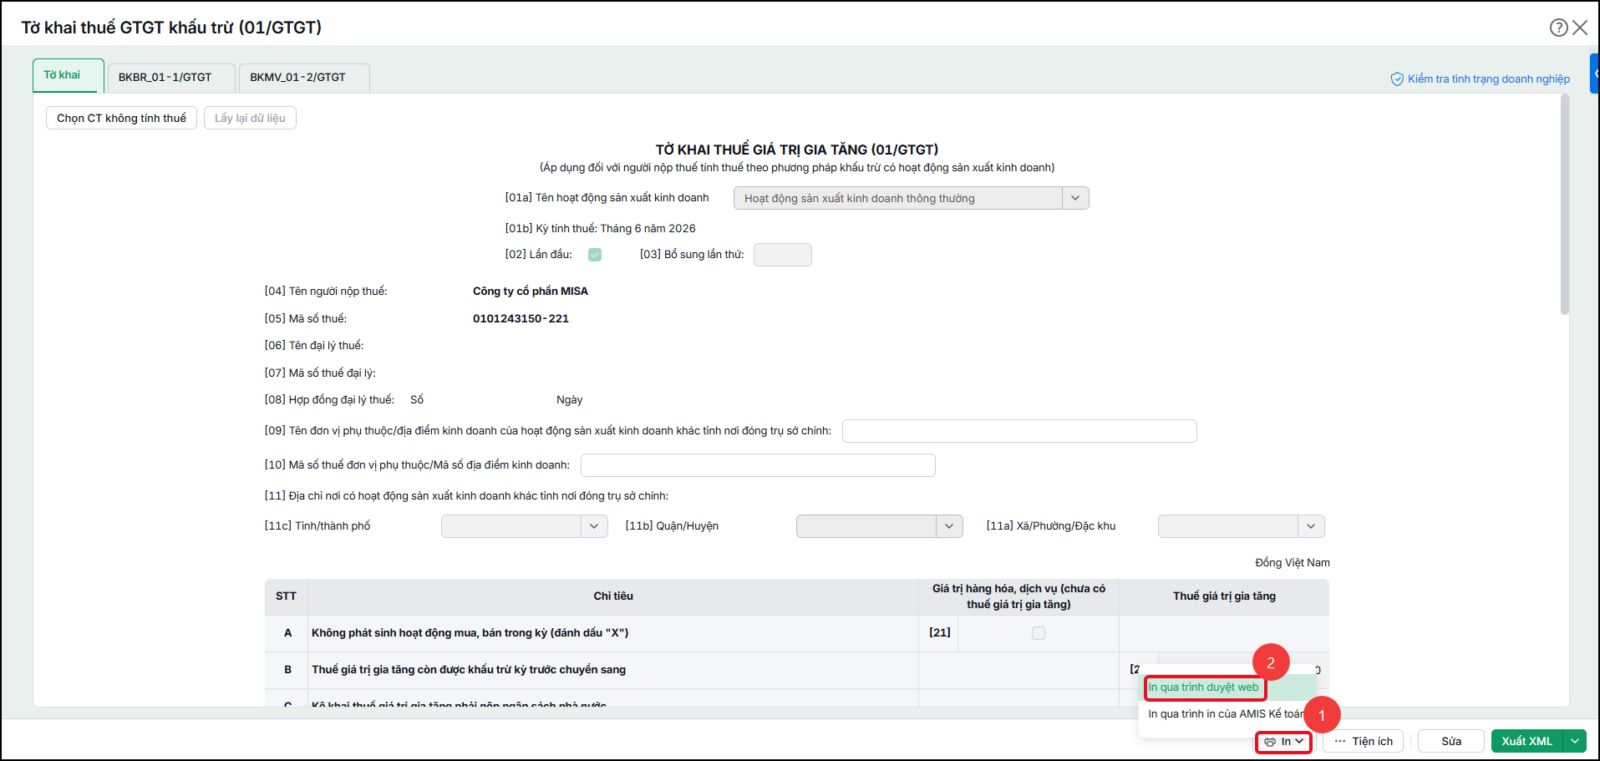The height and width of the screenshot is (761, 1600).
Task: Click the [06] Tên đại lý thuế label
Action: click(x=314, y=346)
